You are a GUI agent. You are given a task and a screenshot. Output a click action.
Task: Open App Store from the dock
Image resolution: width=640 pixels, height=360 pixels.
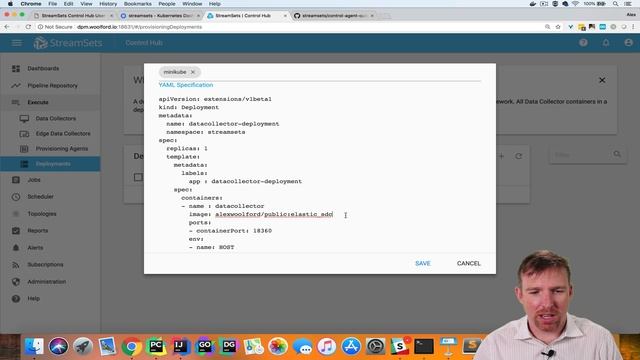(x=351, y=346)
